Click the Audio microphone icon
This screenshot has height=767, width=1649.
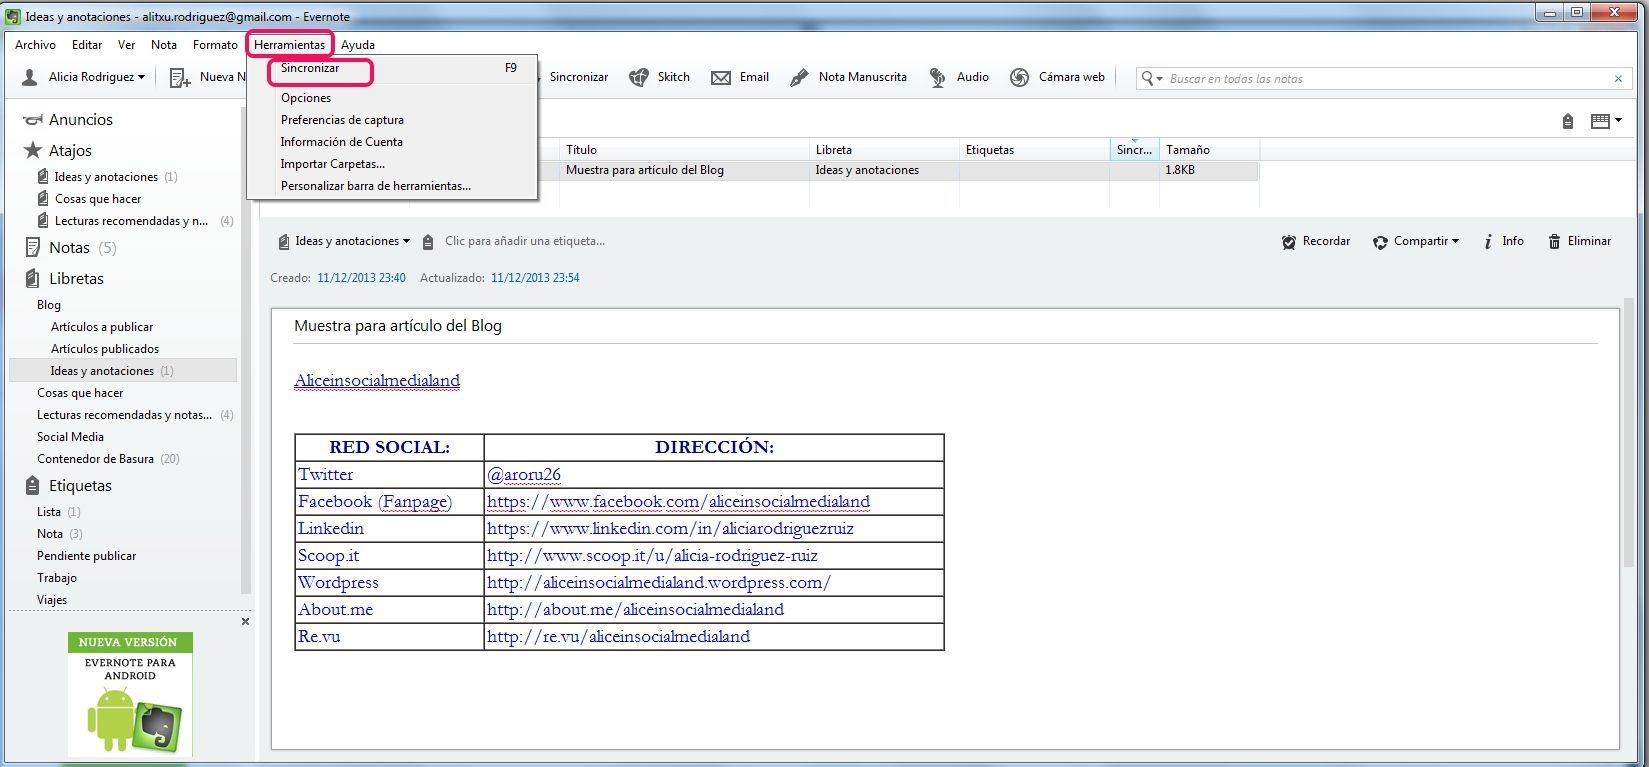(937, 77)
